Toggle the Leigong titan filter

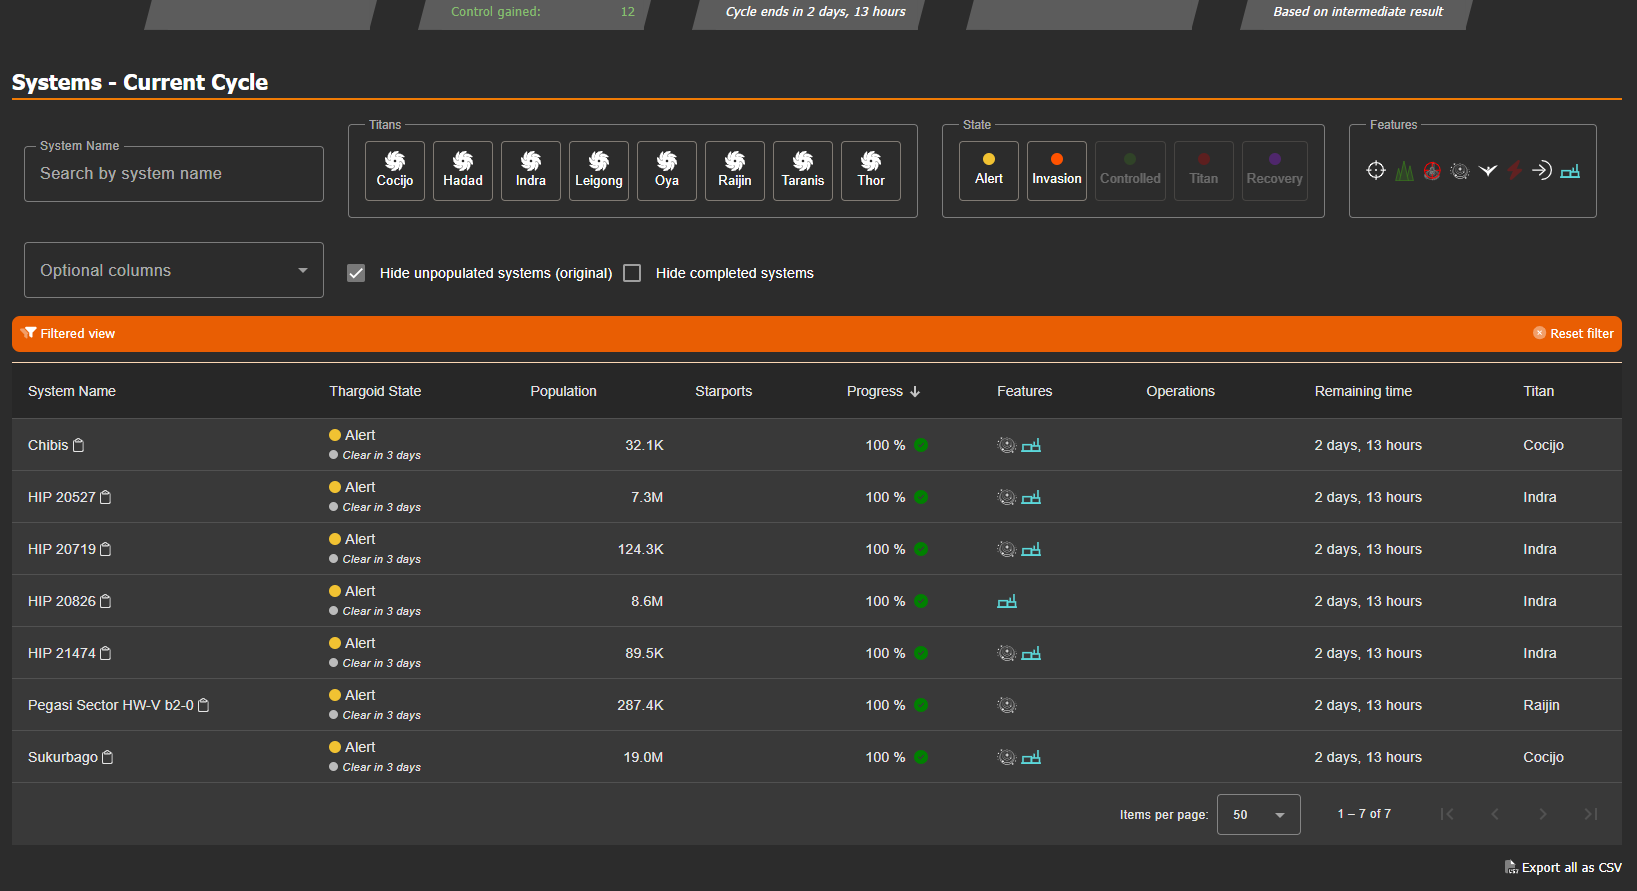click(x=599, y=171)
